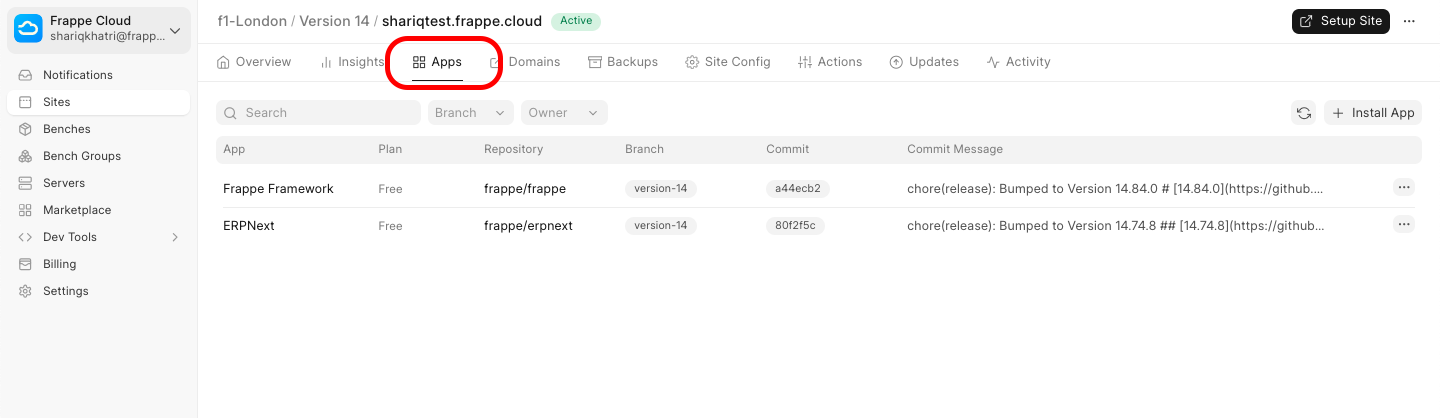This screenshot has width=1440, height=418.
Task: Open Settings in the sidebar
Action: (x=66, y=291)
